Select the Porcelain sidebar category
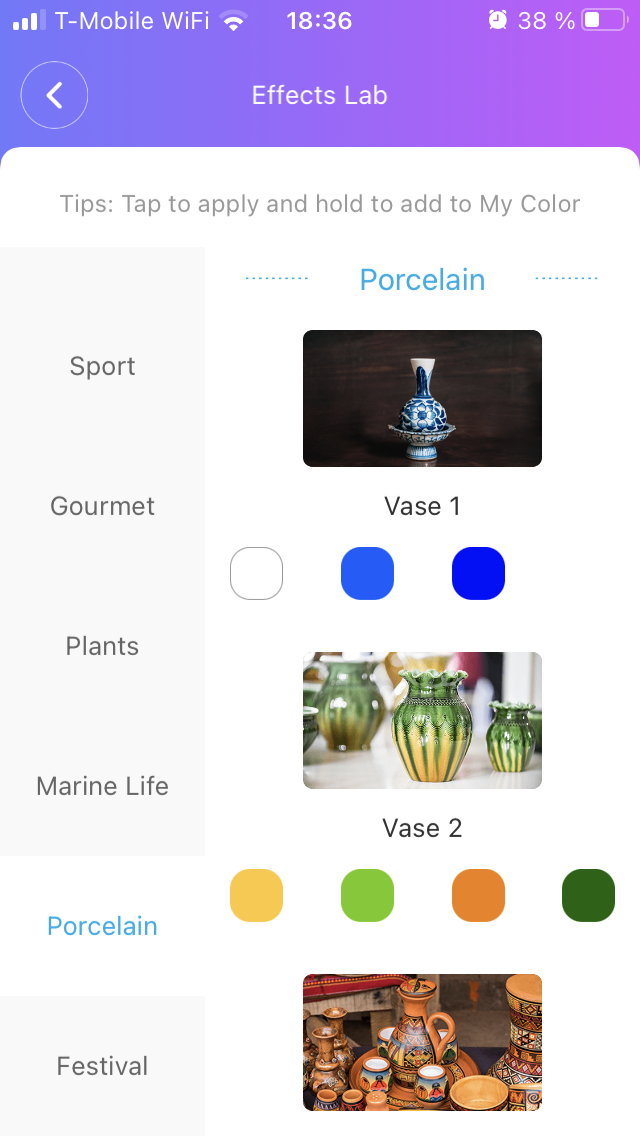 tap(102, 926)
